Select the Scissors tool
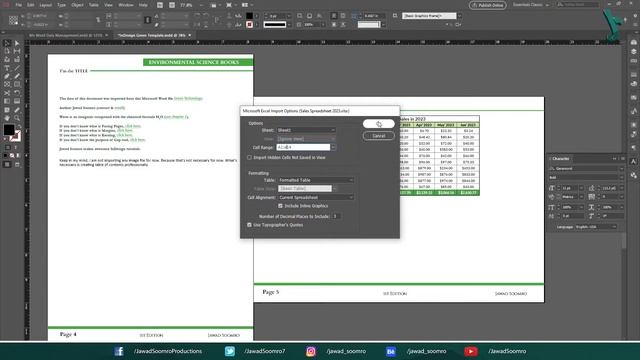The height and width of the screenshot is (360, 640). pyautogui.click(x=7, y=93)
